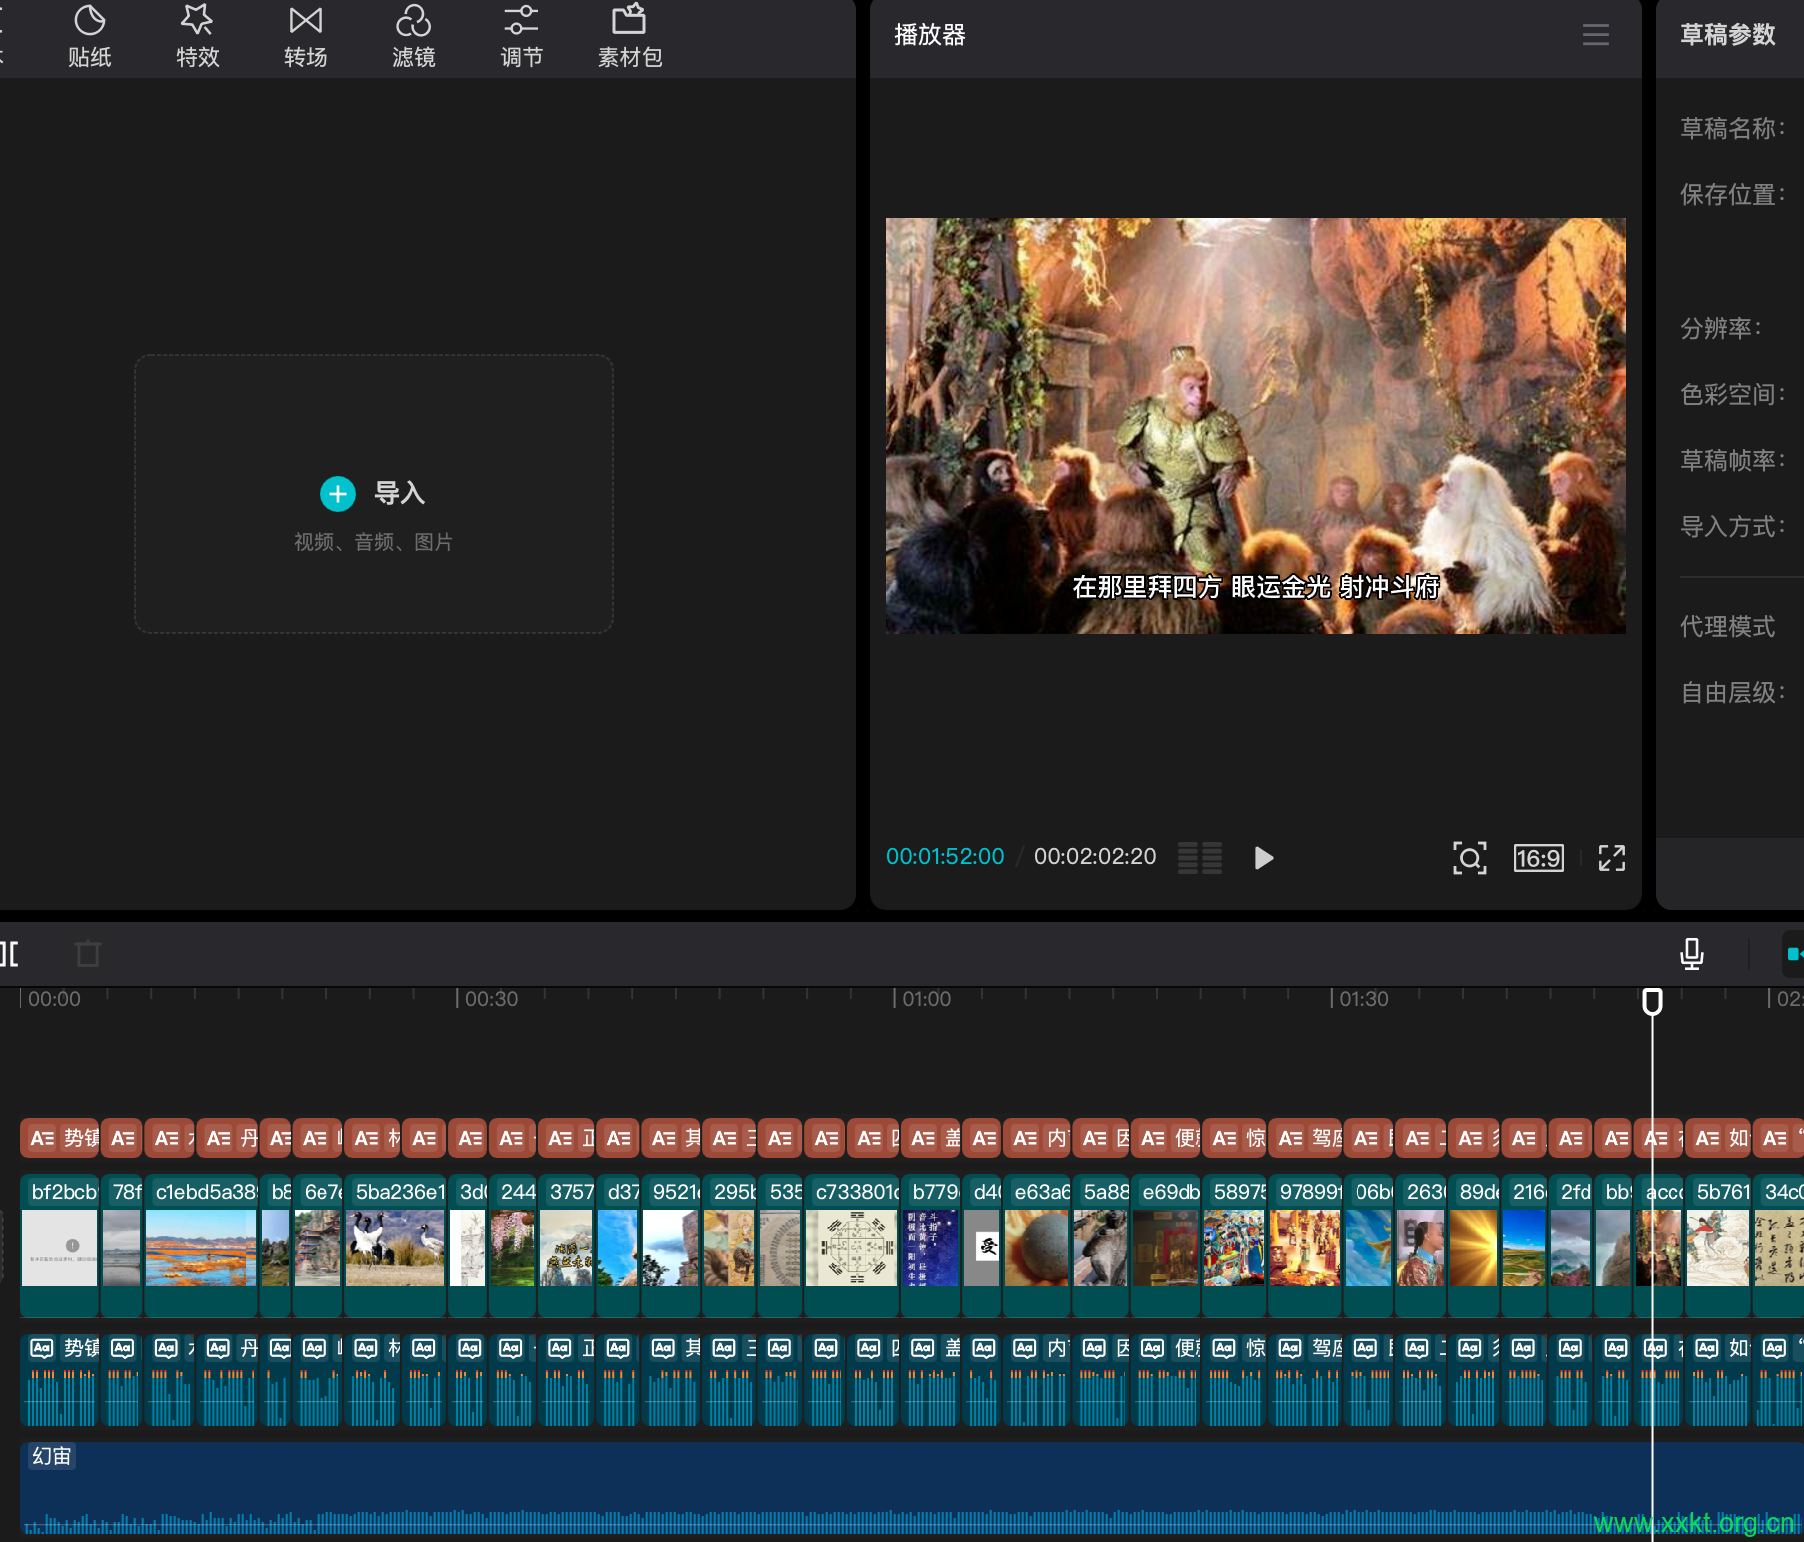Viewport: 1804px width, 1542px height.
Task: Select the orange 势镇 text clip
Action: click(60, 1138)
